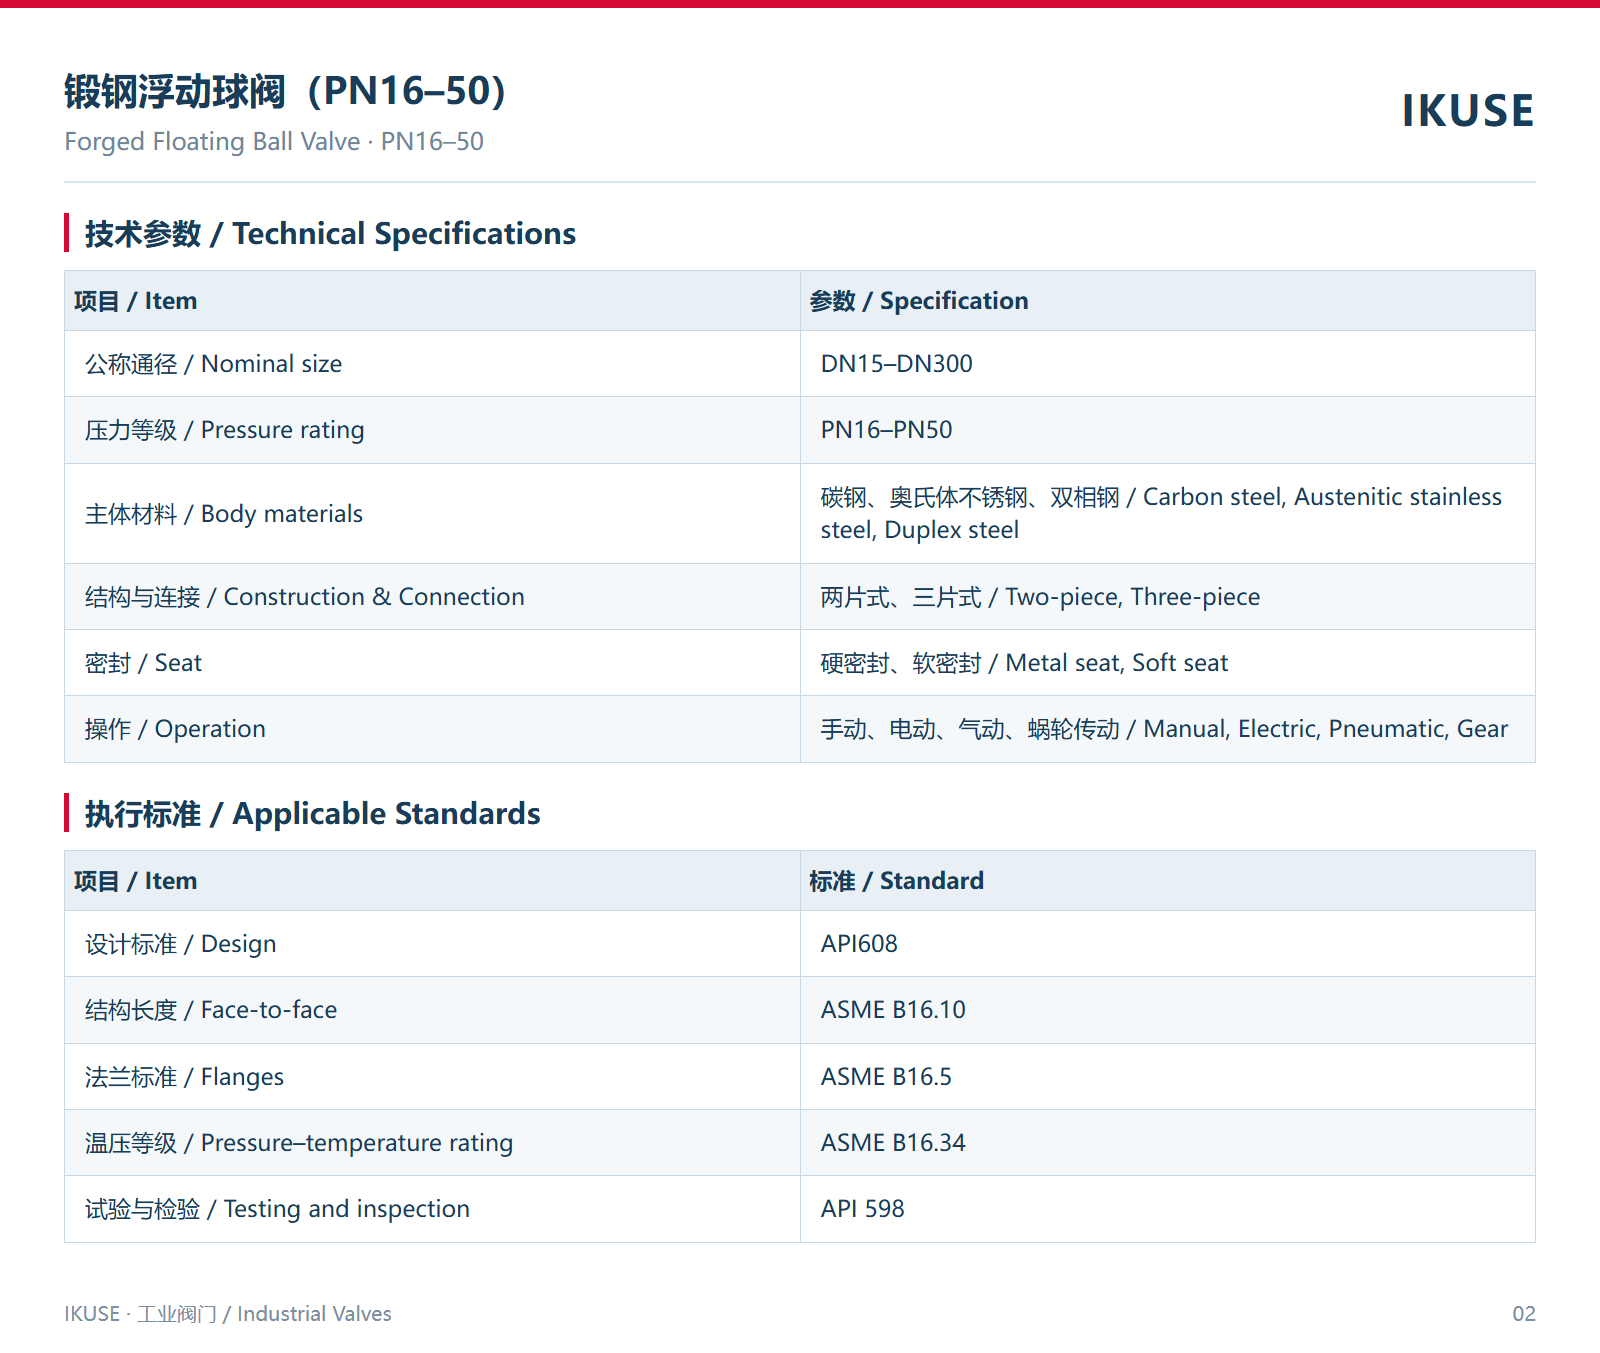Click footer text "IKUSE · 工业阀门 / Industrial Valves"
Viewport: 1600px width, 1353px height.
228,1314
